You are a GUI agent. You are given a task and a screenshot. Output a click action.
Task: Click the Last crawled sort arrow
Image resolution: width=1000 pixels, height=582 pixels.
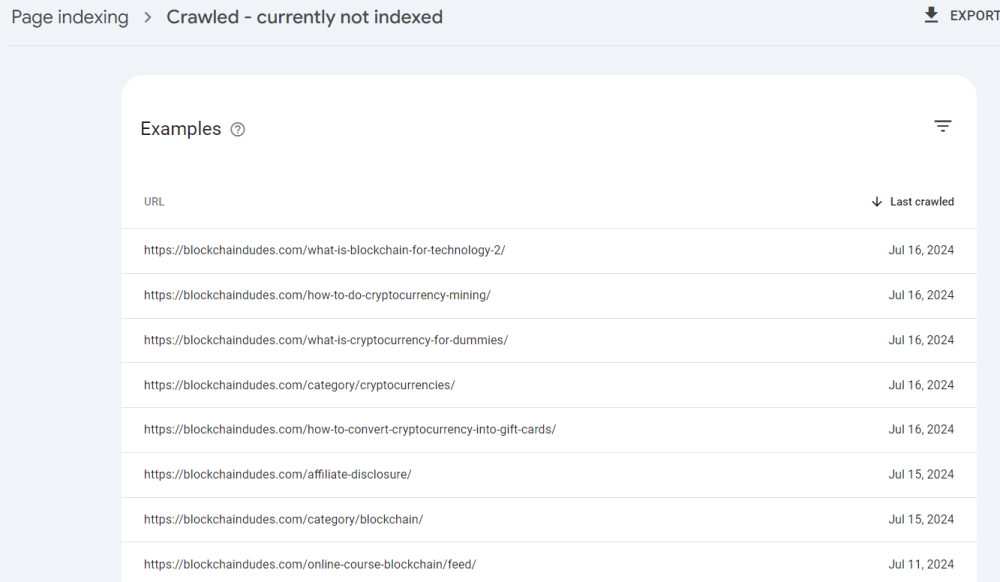point(877,202)
